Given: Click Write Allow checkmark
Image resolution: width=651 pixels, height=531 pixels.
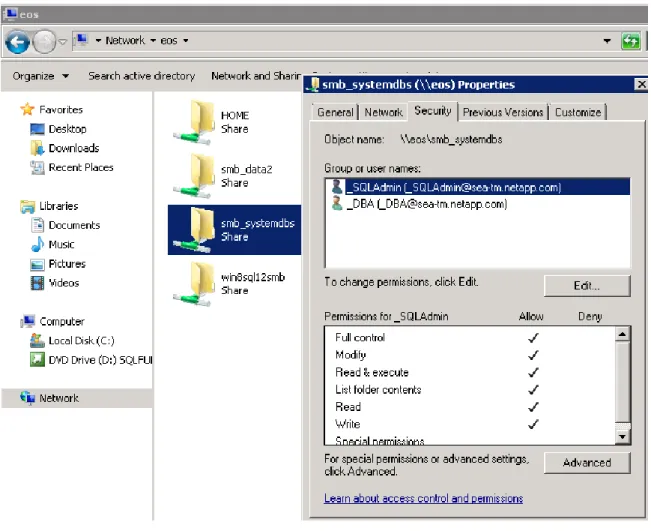Looking at the screenshot, I should [533, 424].
